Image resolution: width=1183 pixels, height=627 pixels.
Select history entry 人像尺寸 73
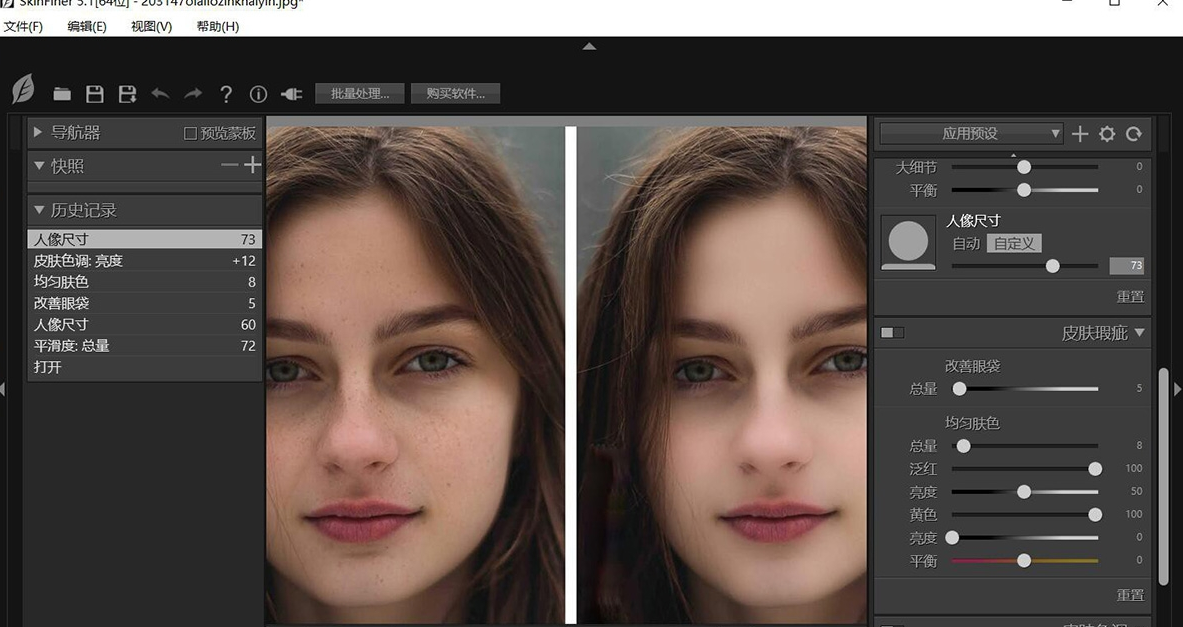coord(145,239)
